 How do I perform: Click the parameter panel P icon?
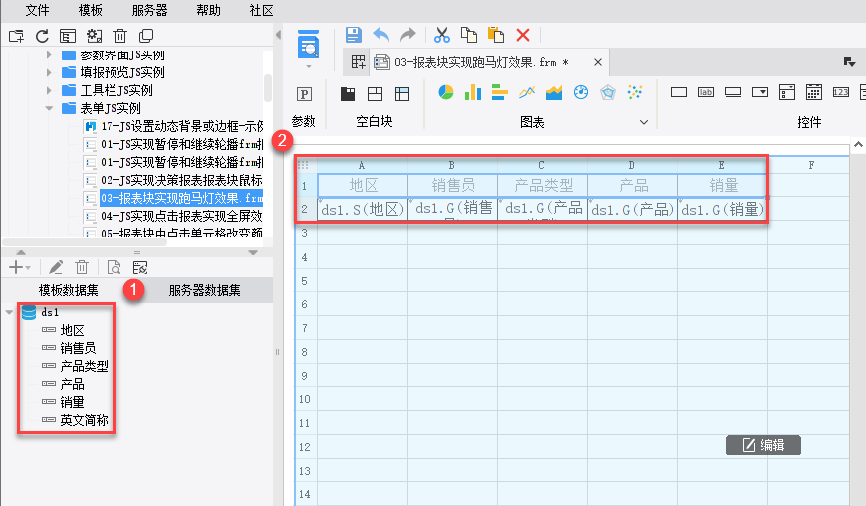coord(304,94)
